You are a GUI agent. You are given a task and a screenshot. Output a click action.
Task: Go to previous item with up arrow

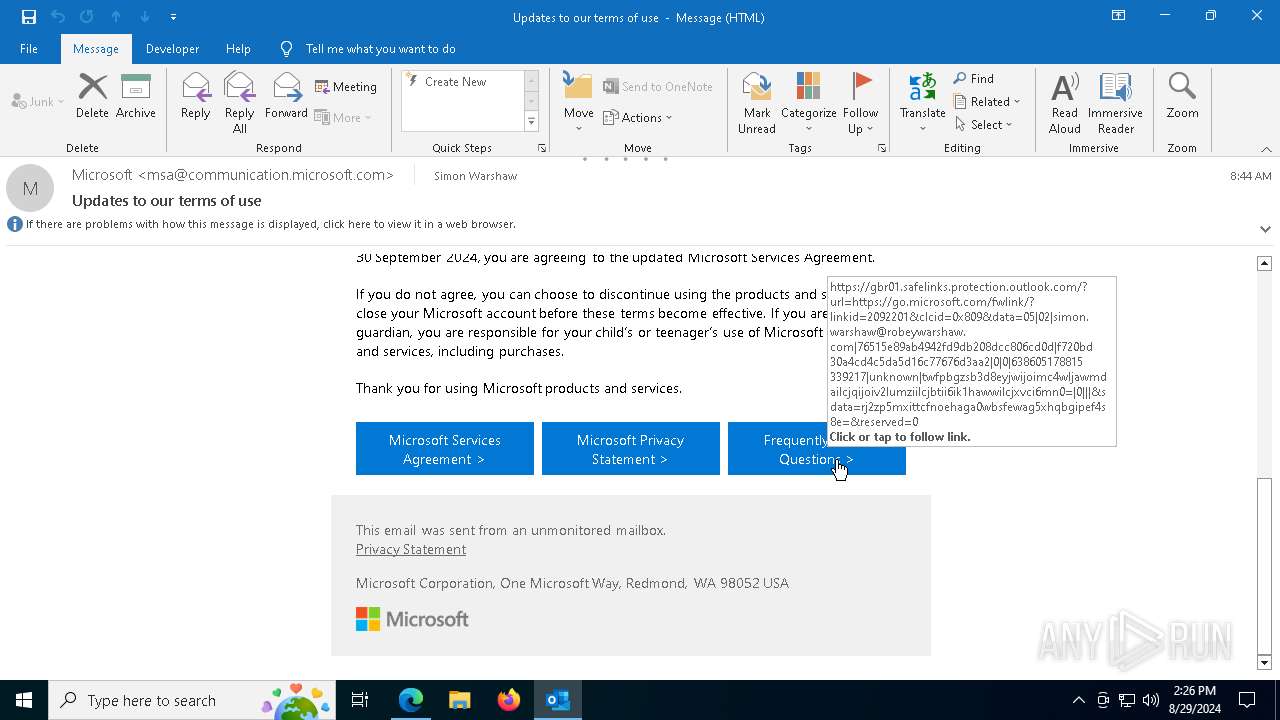116,17
